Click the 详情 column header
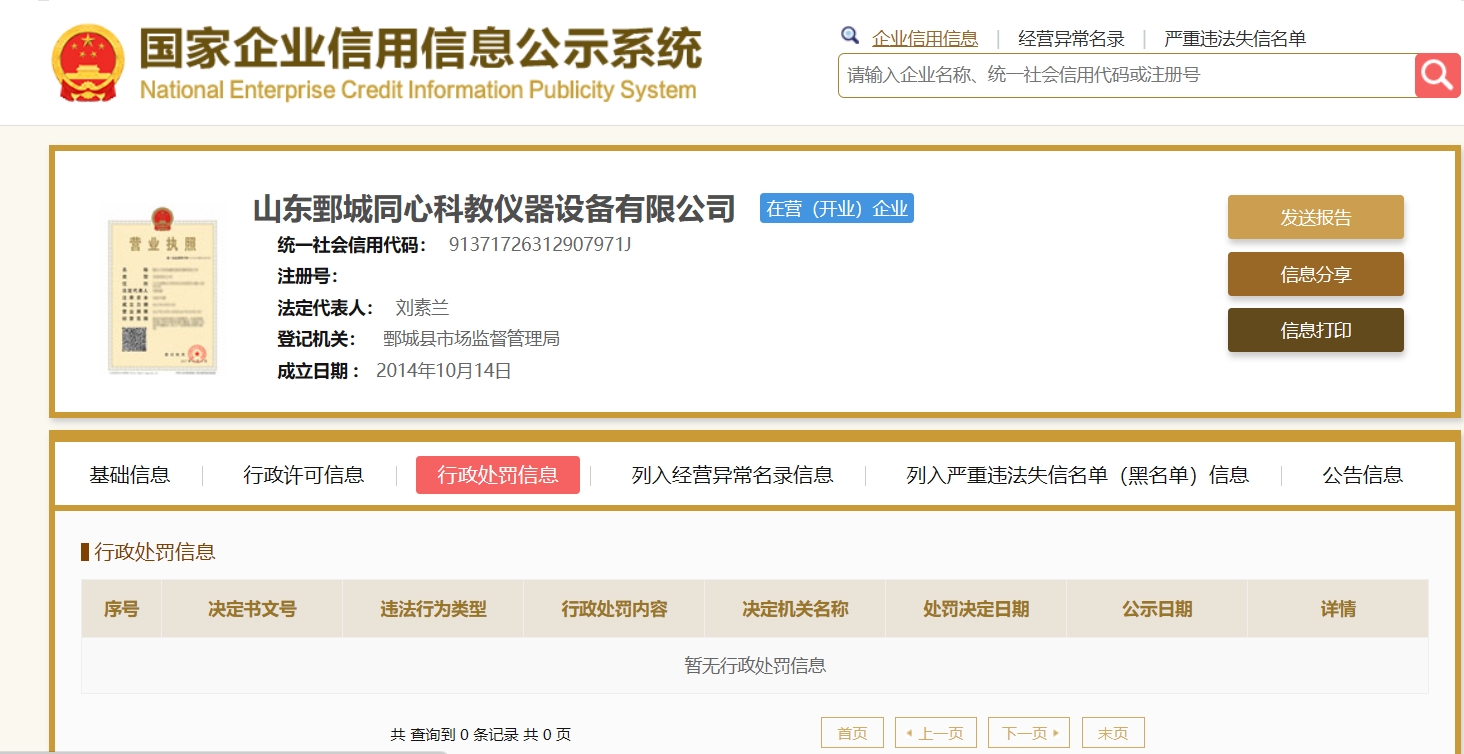1464x754 pixels. click(1338, 609)
